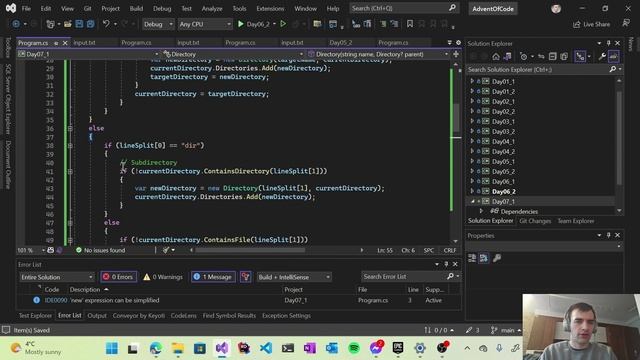Click the Live Share button
Screen dimensions: 640x360
tap(592, 24)
